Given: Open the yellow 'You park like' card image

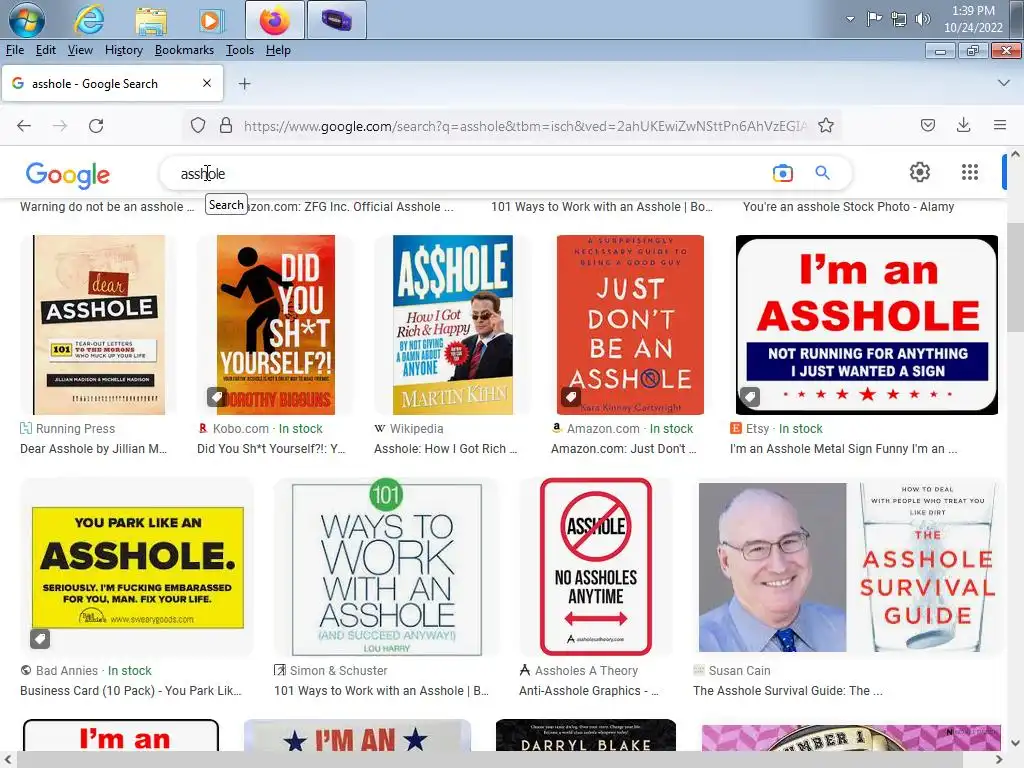Looking at the screenshot, I should 138,567.
